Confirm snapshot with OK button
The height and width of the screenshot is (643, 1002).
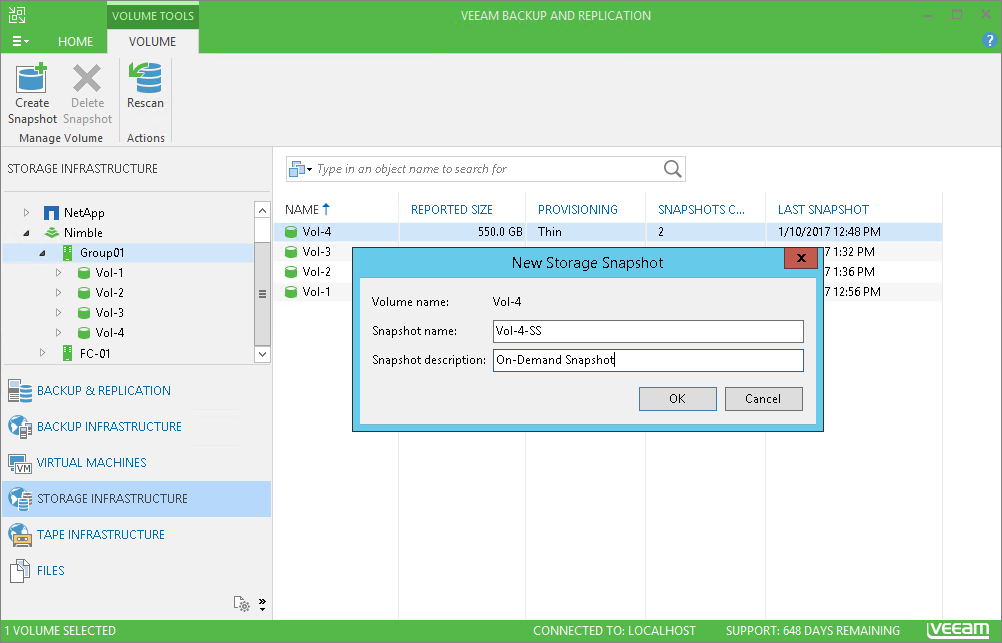(x=677, y=399)
